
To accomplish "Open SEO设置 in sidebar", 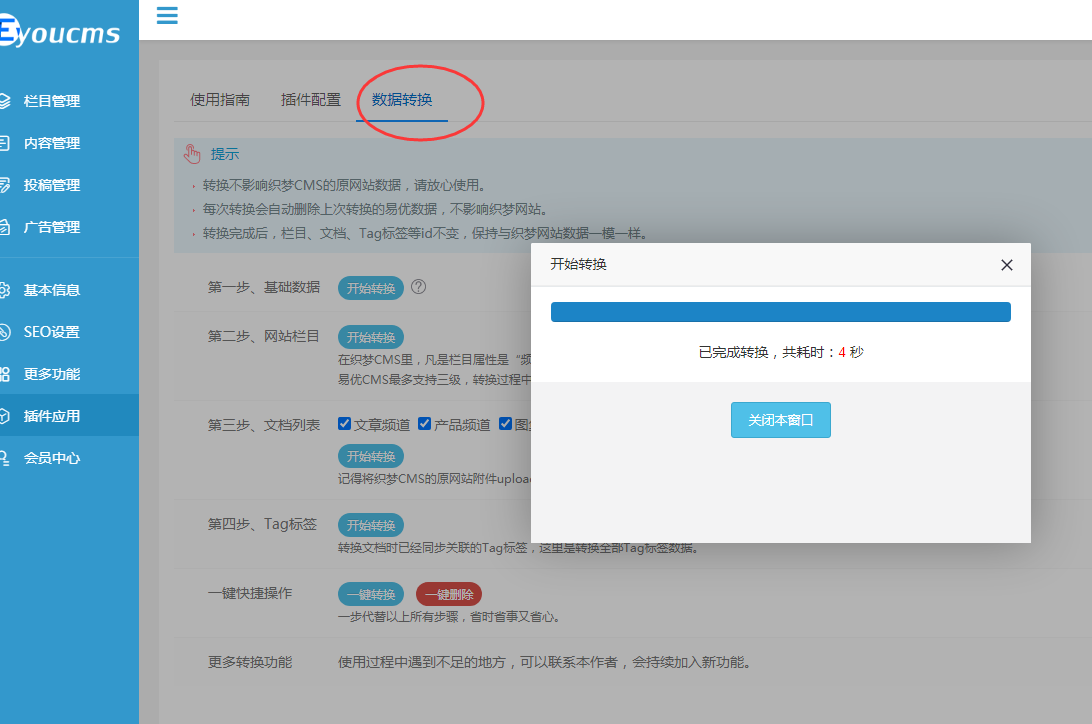I will click(x=52, y=332).
